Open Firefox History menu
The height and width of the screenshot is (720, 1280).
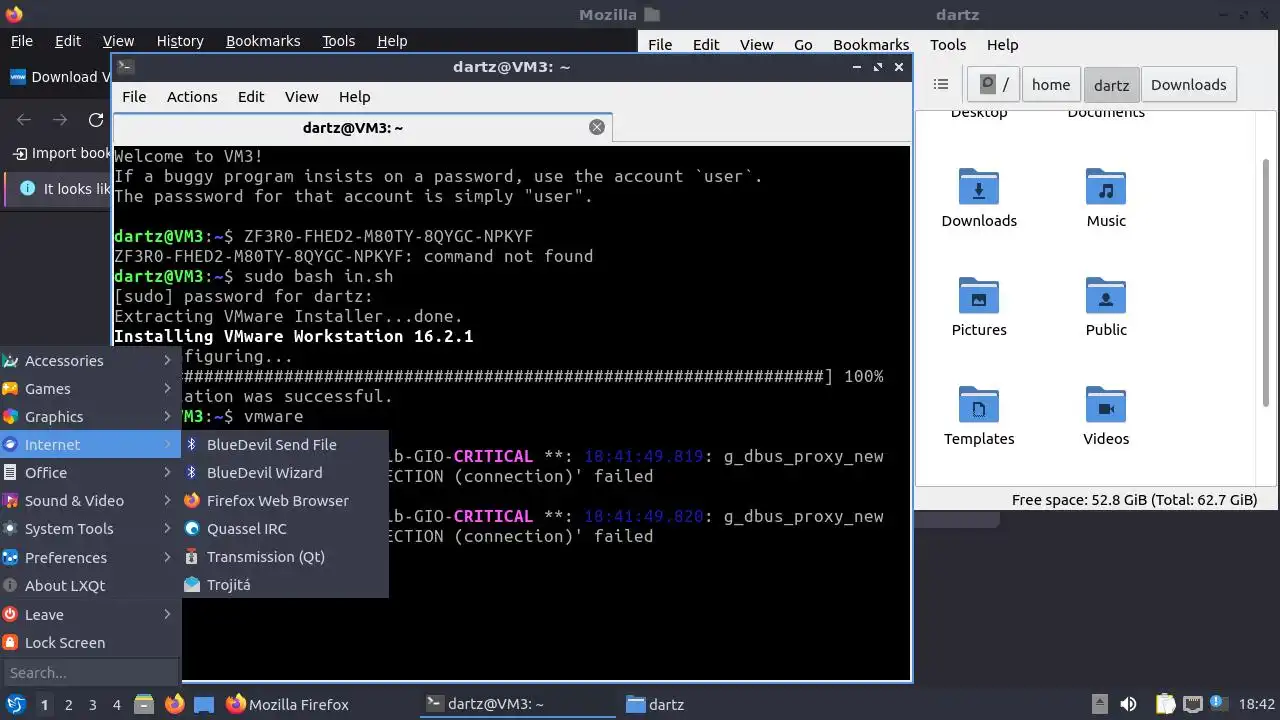pyautogui.click(x=180, y=41)
